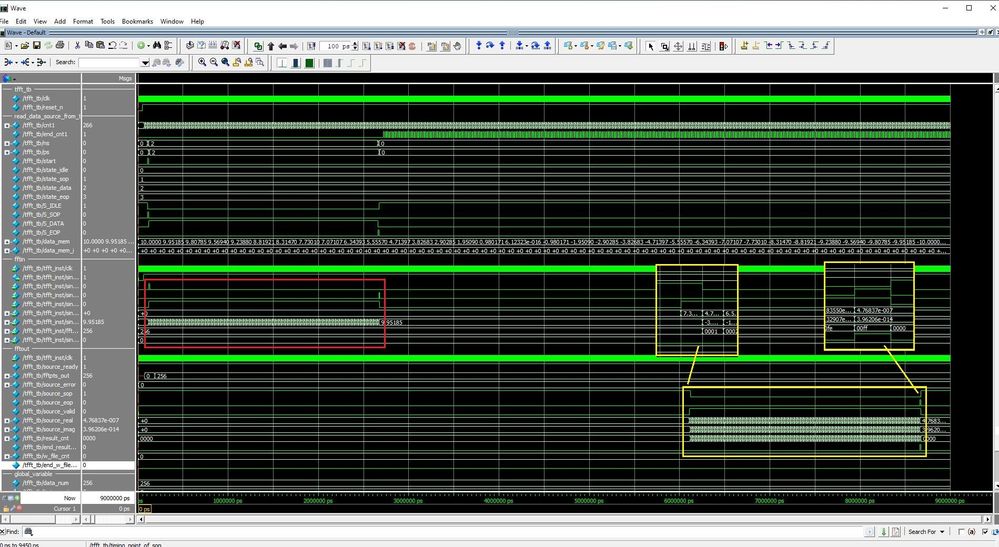Click the Print icon in toolbar
The height and width of the screenshot is (547, 999).
pos(60,45)
